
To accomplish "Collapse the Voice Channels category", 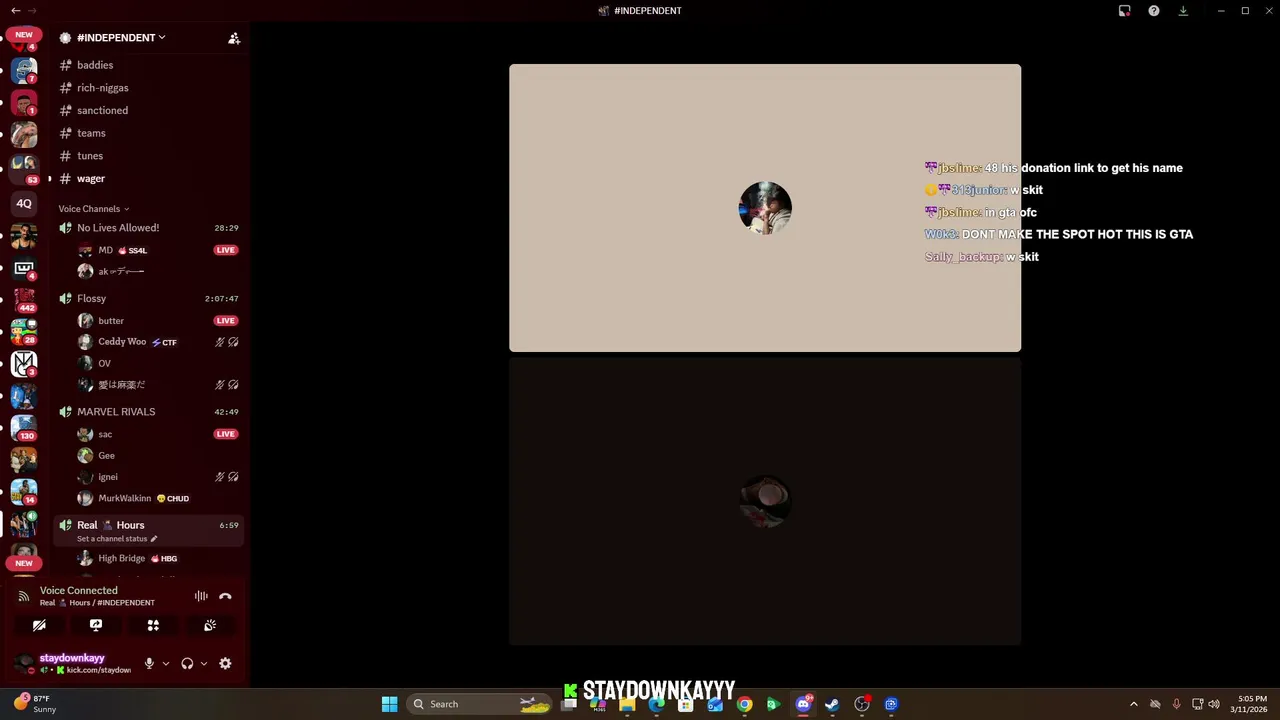I will click(94, 209).
